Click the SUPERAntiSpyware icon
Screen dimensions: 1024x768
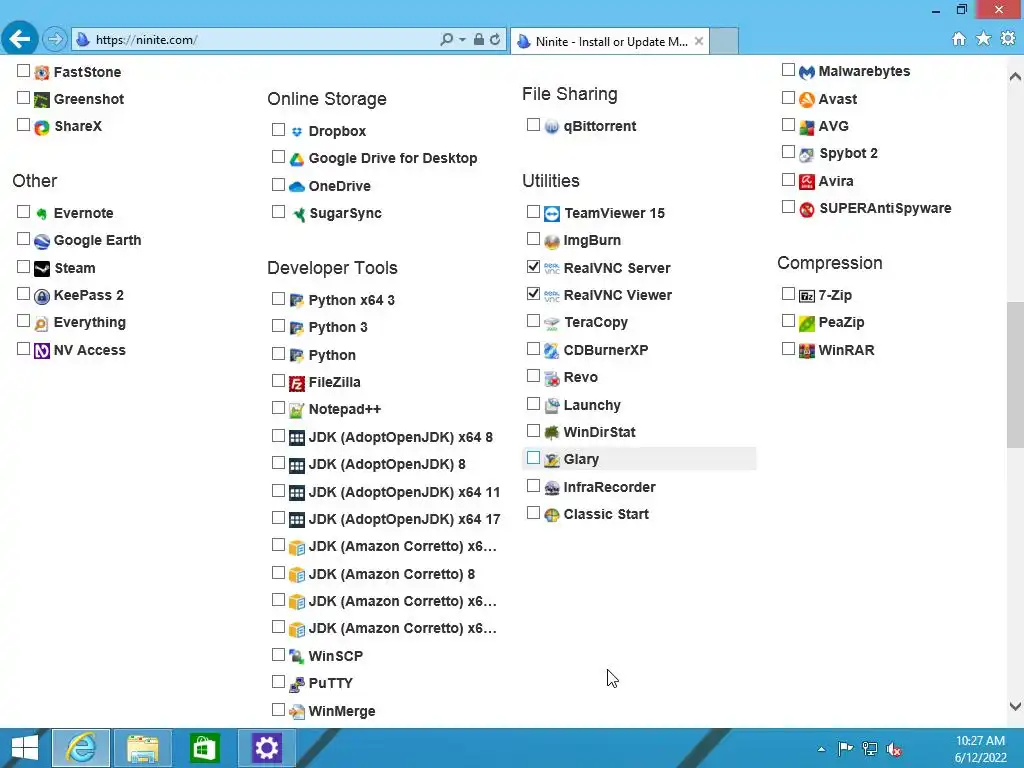(x=807, y=209)
